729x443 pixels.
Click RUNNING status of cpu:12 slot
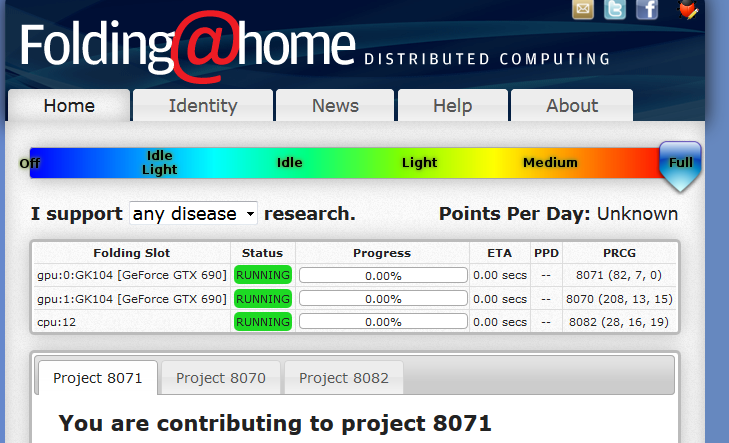click(x=263, y=322)
